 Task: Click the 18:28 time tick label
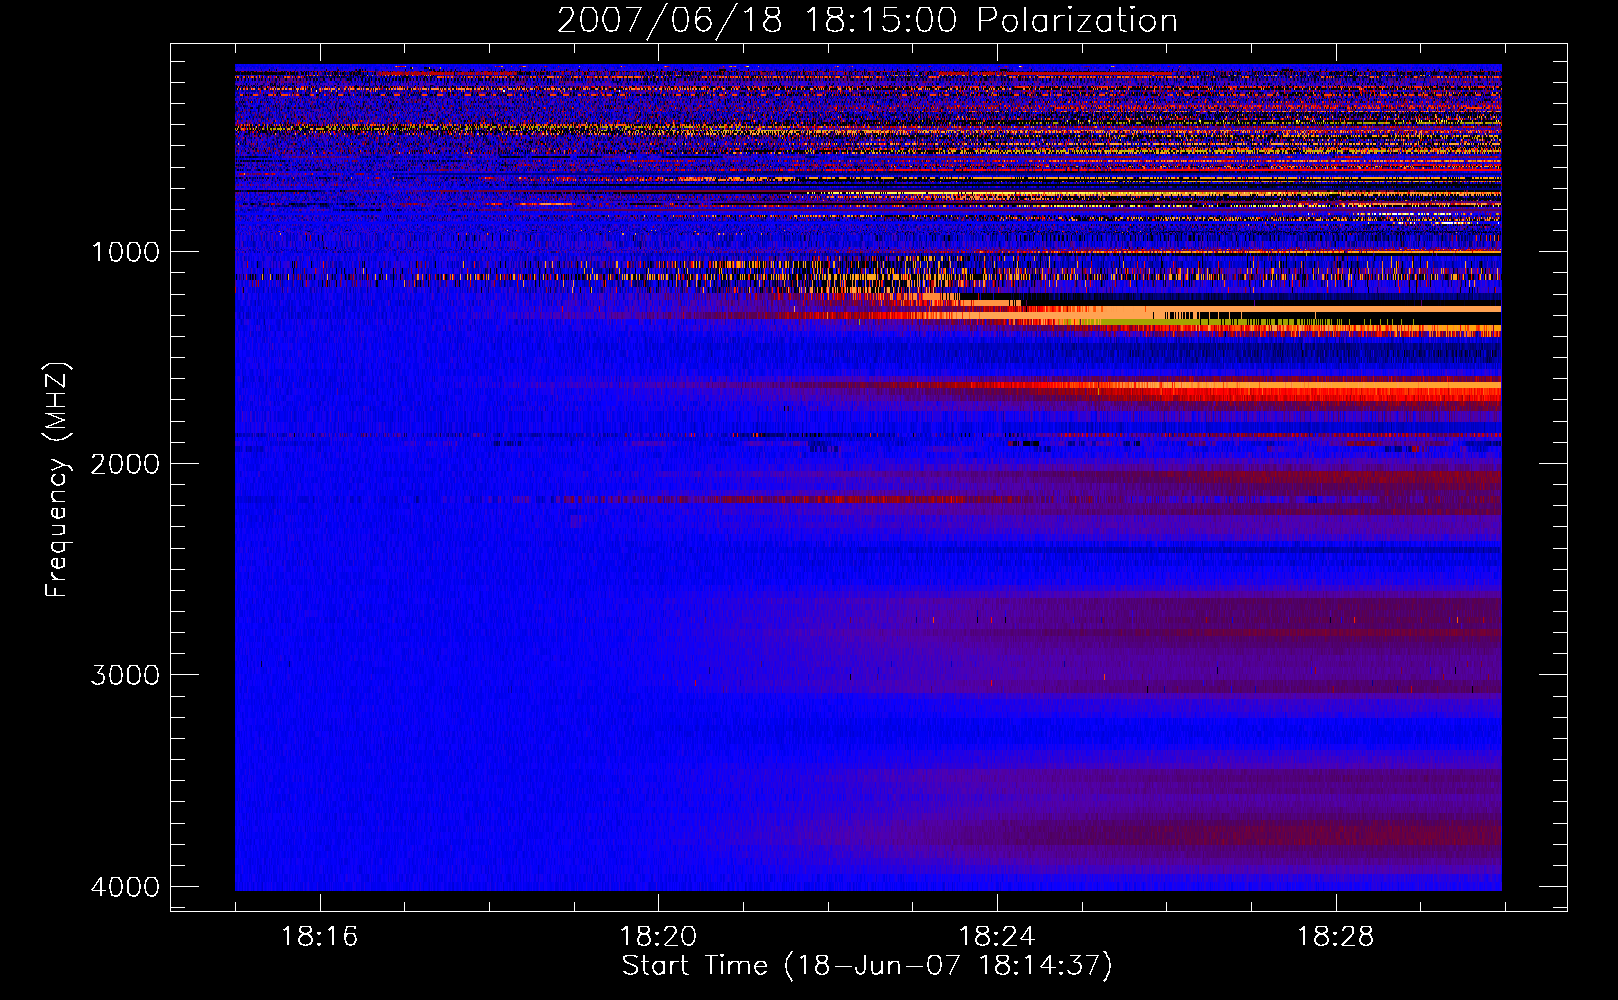coord(1336,937)
